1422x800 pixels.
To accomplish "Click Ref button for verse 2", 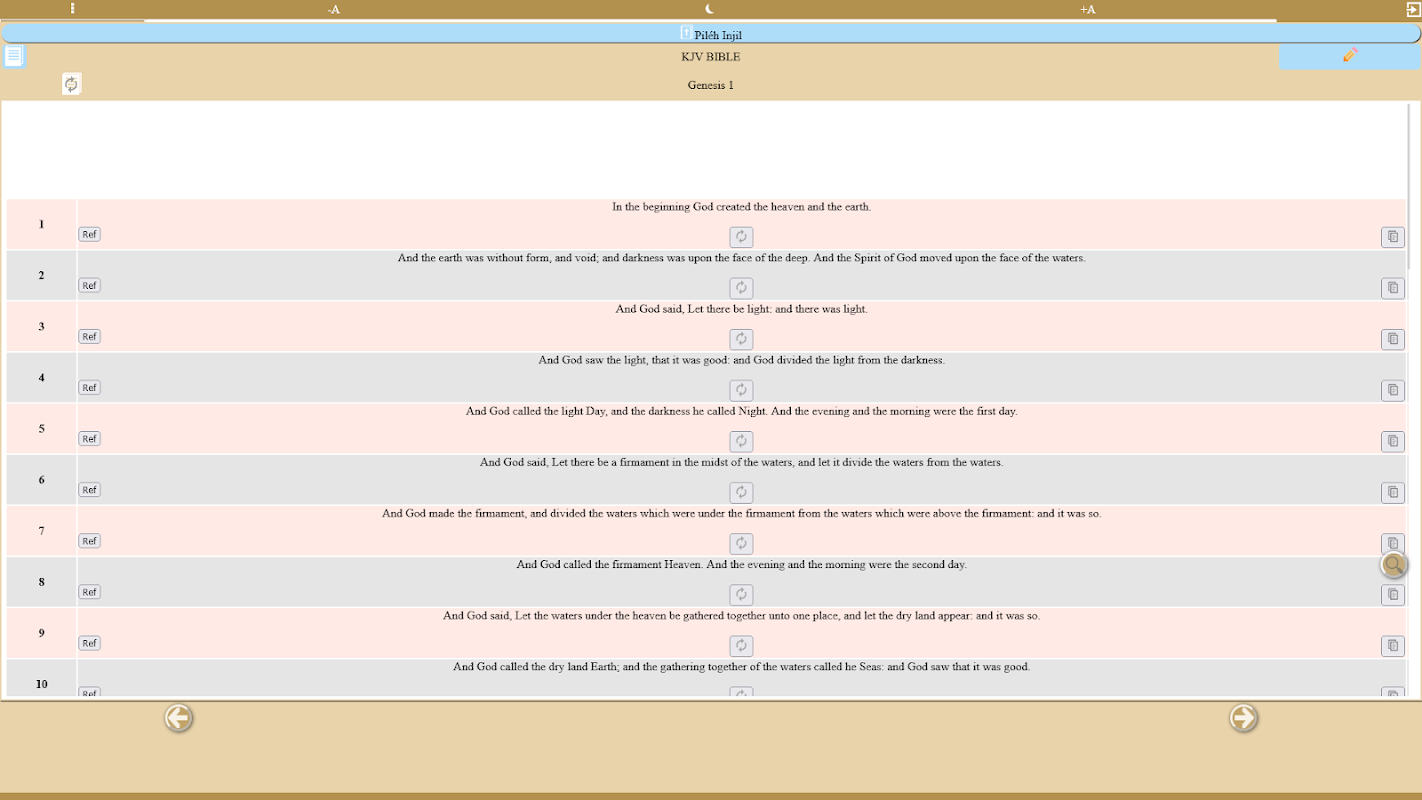I will (x=90, y=285).
